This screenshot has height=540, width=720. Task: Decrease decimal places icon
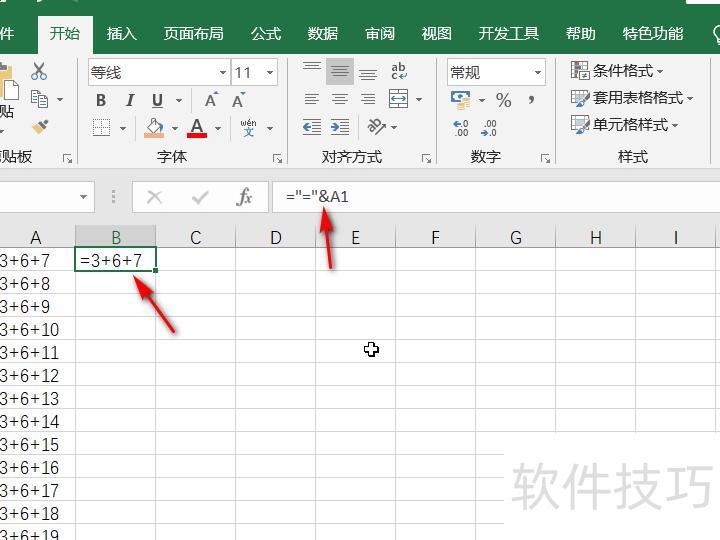(489, 128)
